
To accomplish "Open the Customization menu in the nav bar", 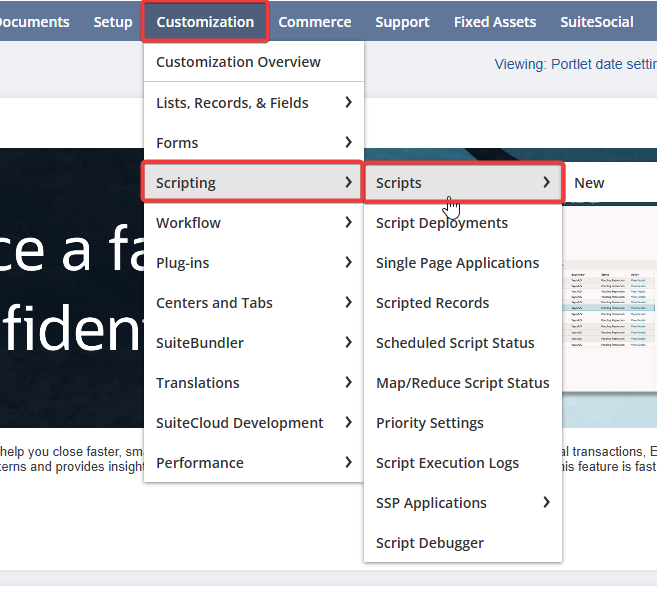I will coord(205,22).
